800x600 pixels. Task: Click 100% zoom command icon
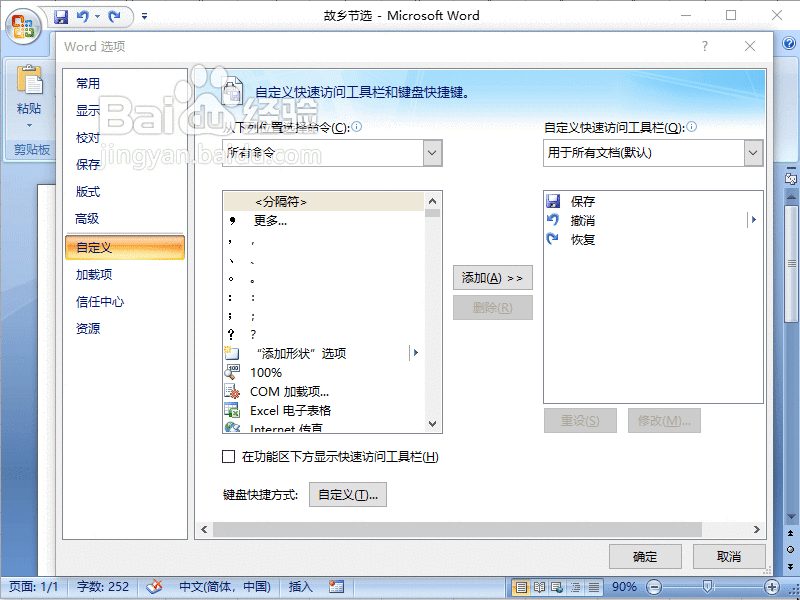[232, 372]
